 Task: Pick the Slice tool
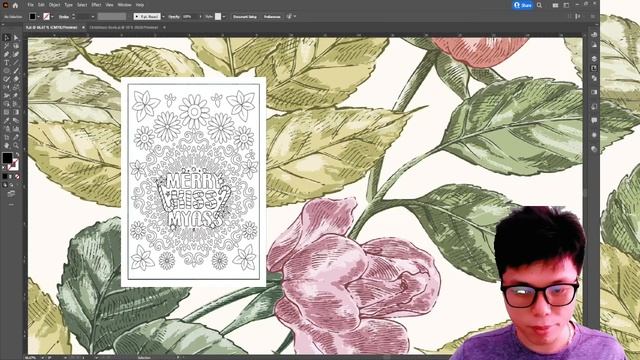tap(16, 137)
